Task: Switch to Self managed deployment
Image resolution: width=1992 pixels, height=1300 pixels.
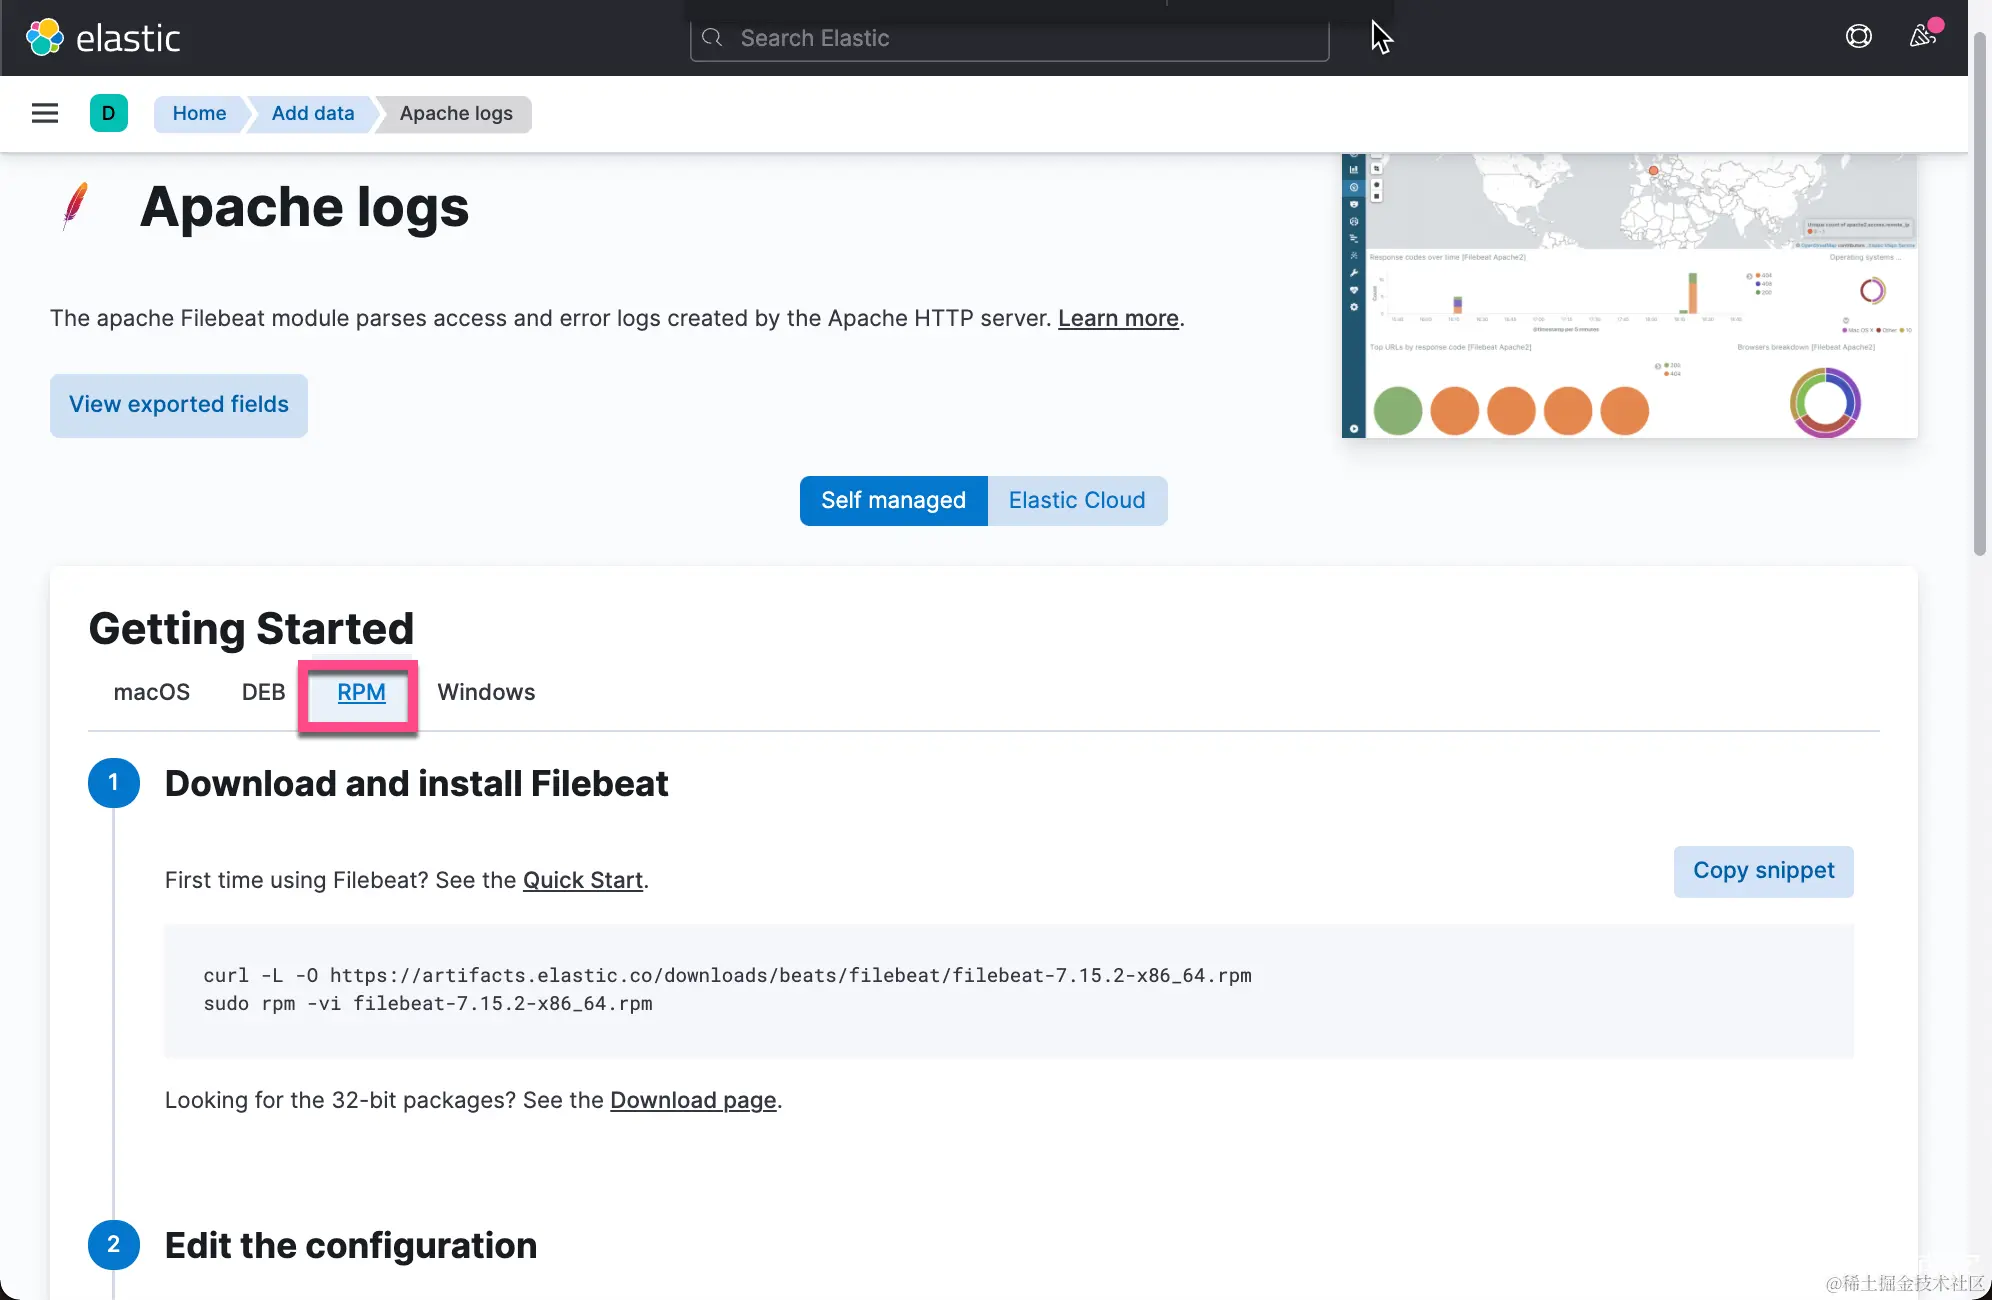Action: [x=893, y=500]
